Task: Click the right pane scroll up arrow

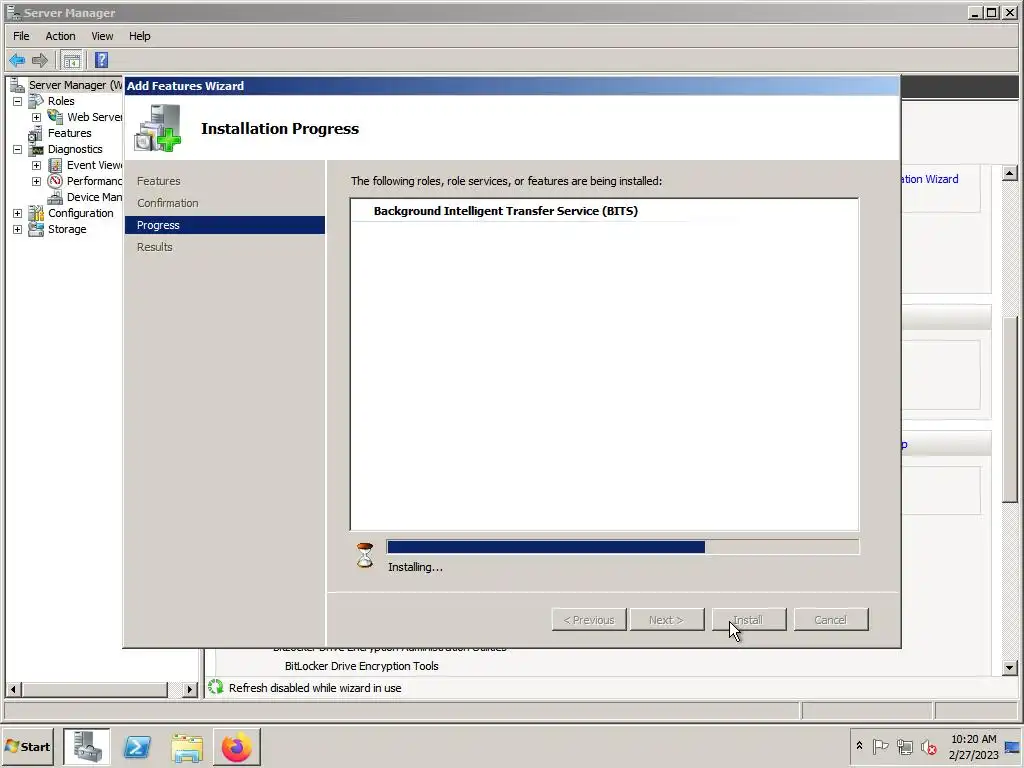Action: coord(1010,173)
